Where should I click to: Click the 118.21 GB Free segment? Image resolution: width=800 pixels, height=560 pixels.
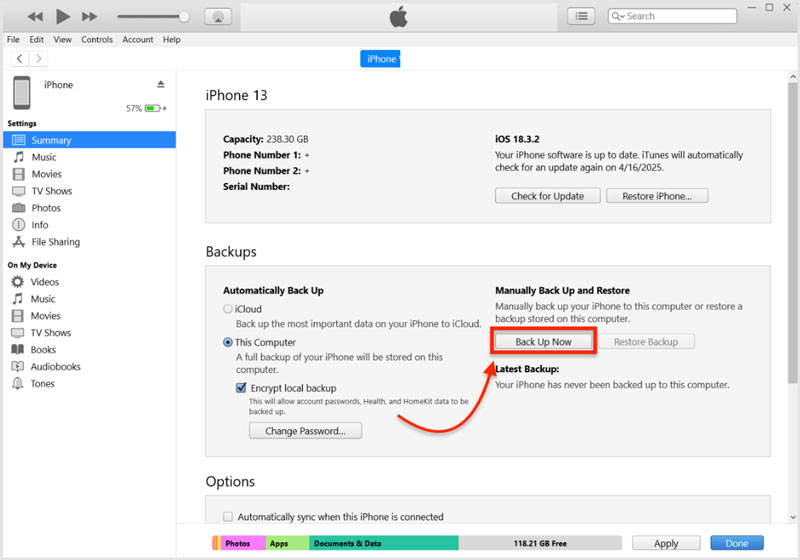(540, 543)
